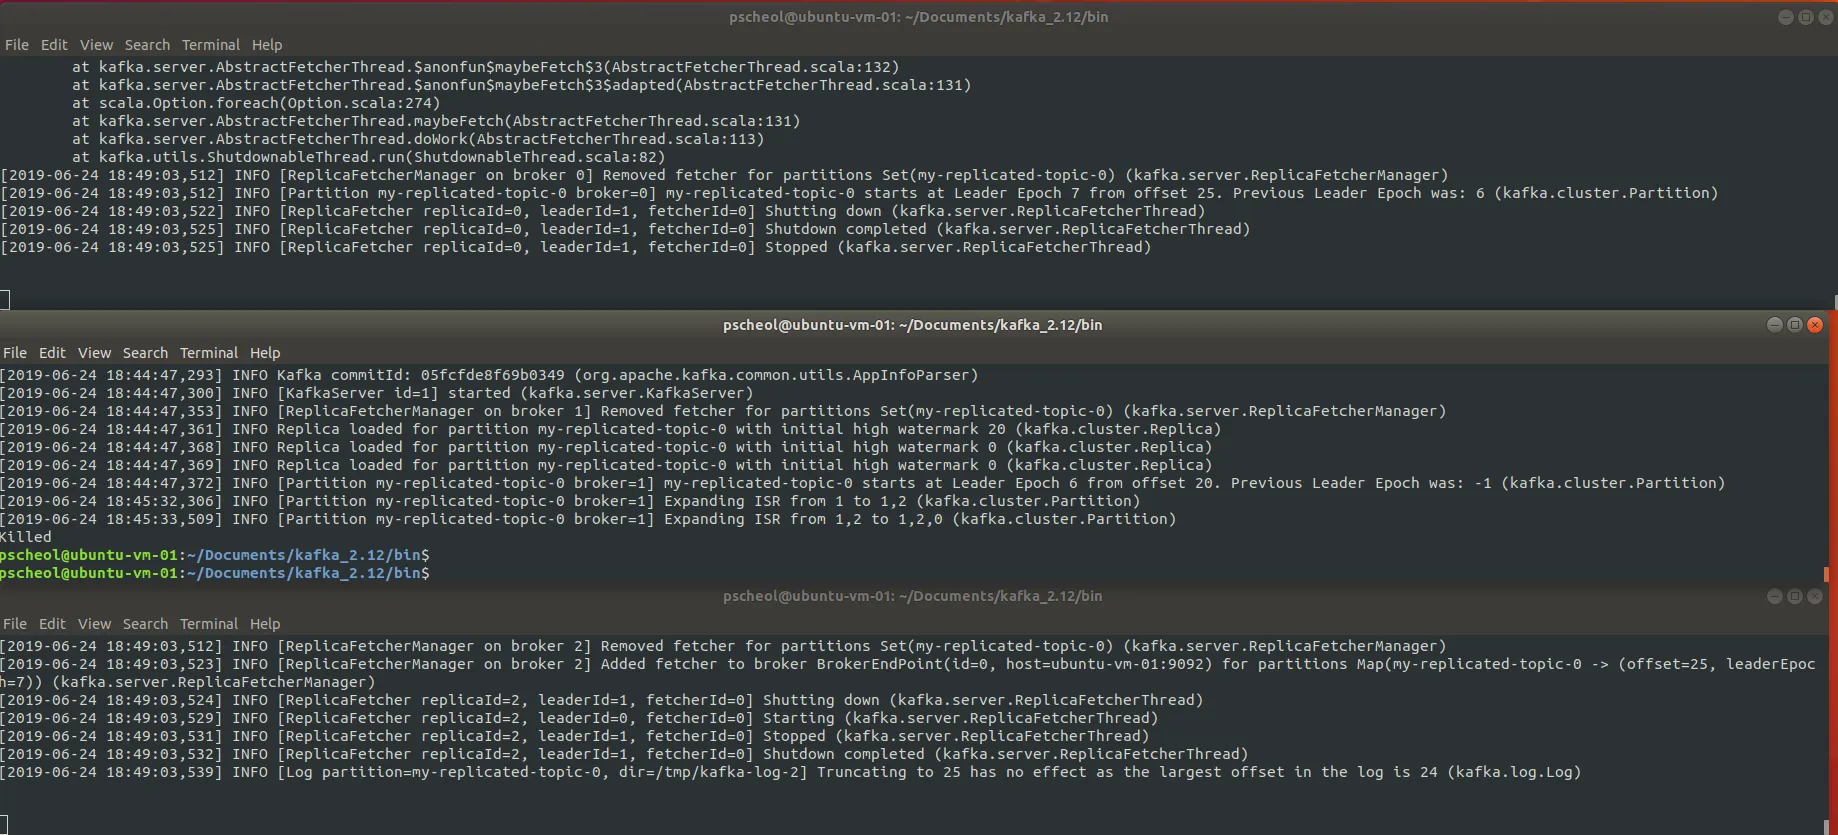Click the 'replicaId=0 ... Stopped' log line
This screenshot has height=835, width=1838.
(x=576, y=247)
